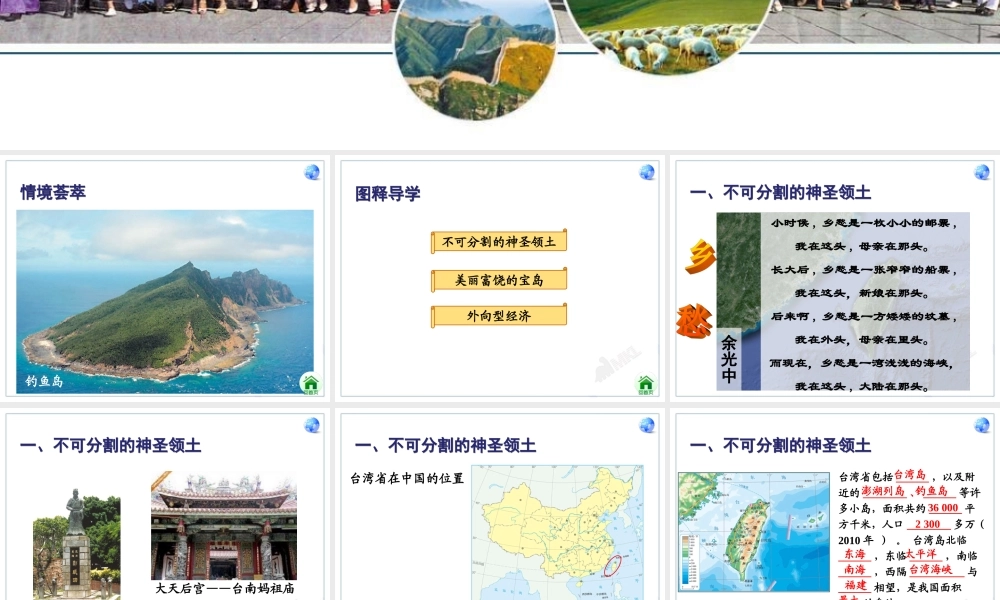Open the 大天后宫 temple photo
The width and height of the screenshot is (1000, 600).
(x=224, y=525)
